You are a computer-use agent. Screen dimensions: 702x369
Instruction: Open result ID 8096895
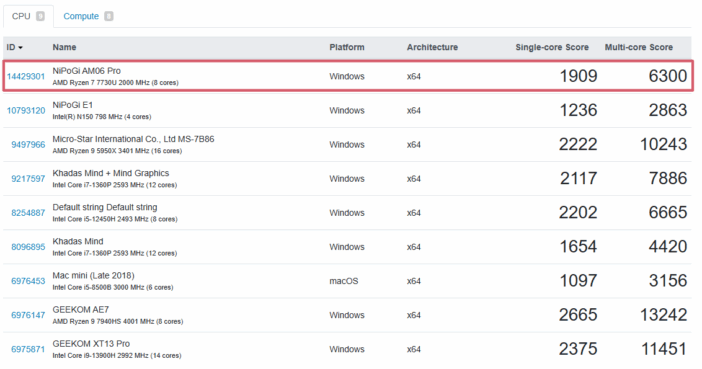click(x=28, y=247)
